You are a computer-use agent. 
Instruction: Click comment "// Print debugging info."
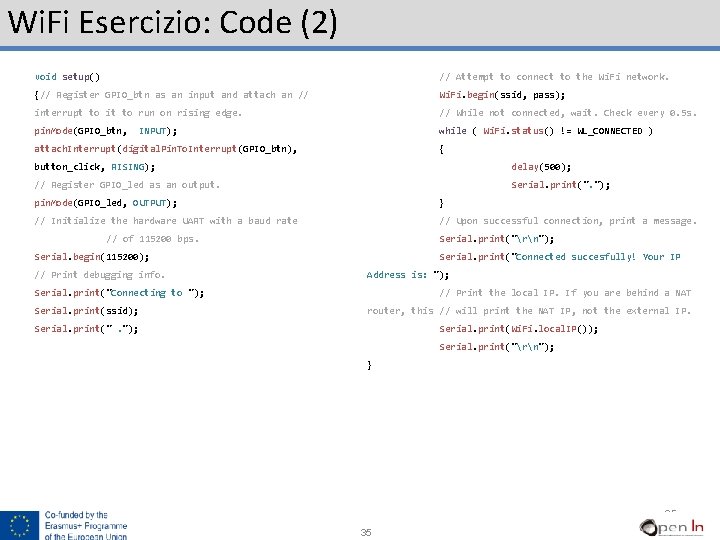99,275
